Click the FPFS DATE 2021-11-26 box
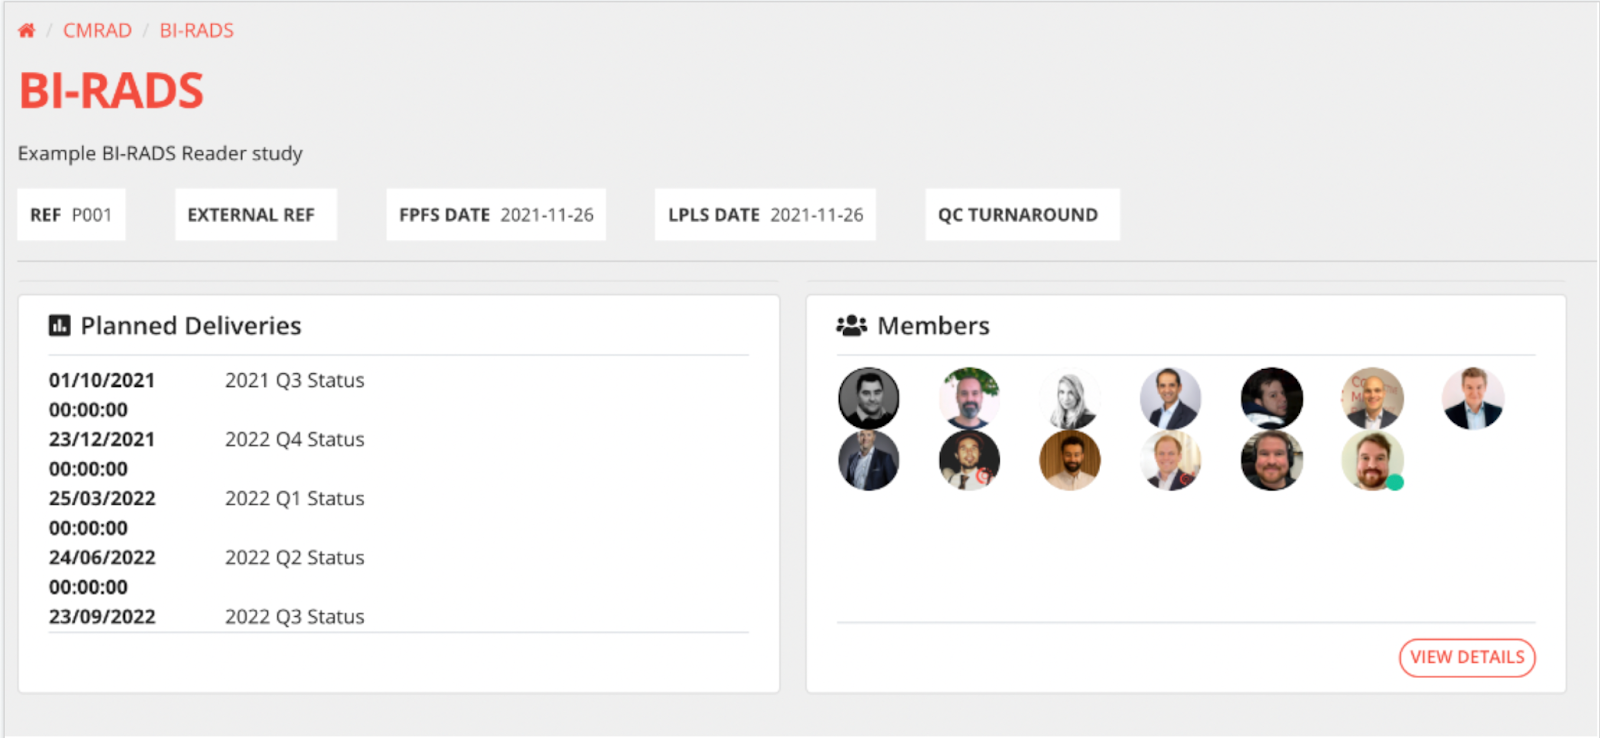Screen dimensions: 1600x738 pos(496,214)
